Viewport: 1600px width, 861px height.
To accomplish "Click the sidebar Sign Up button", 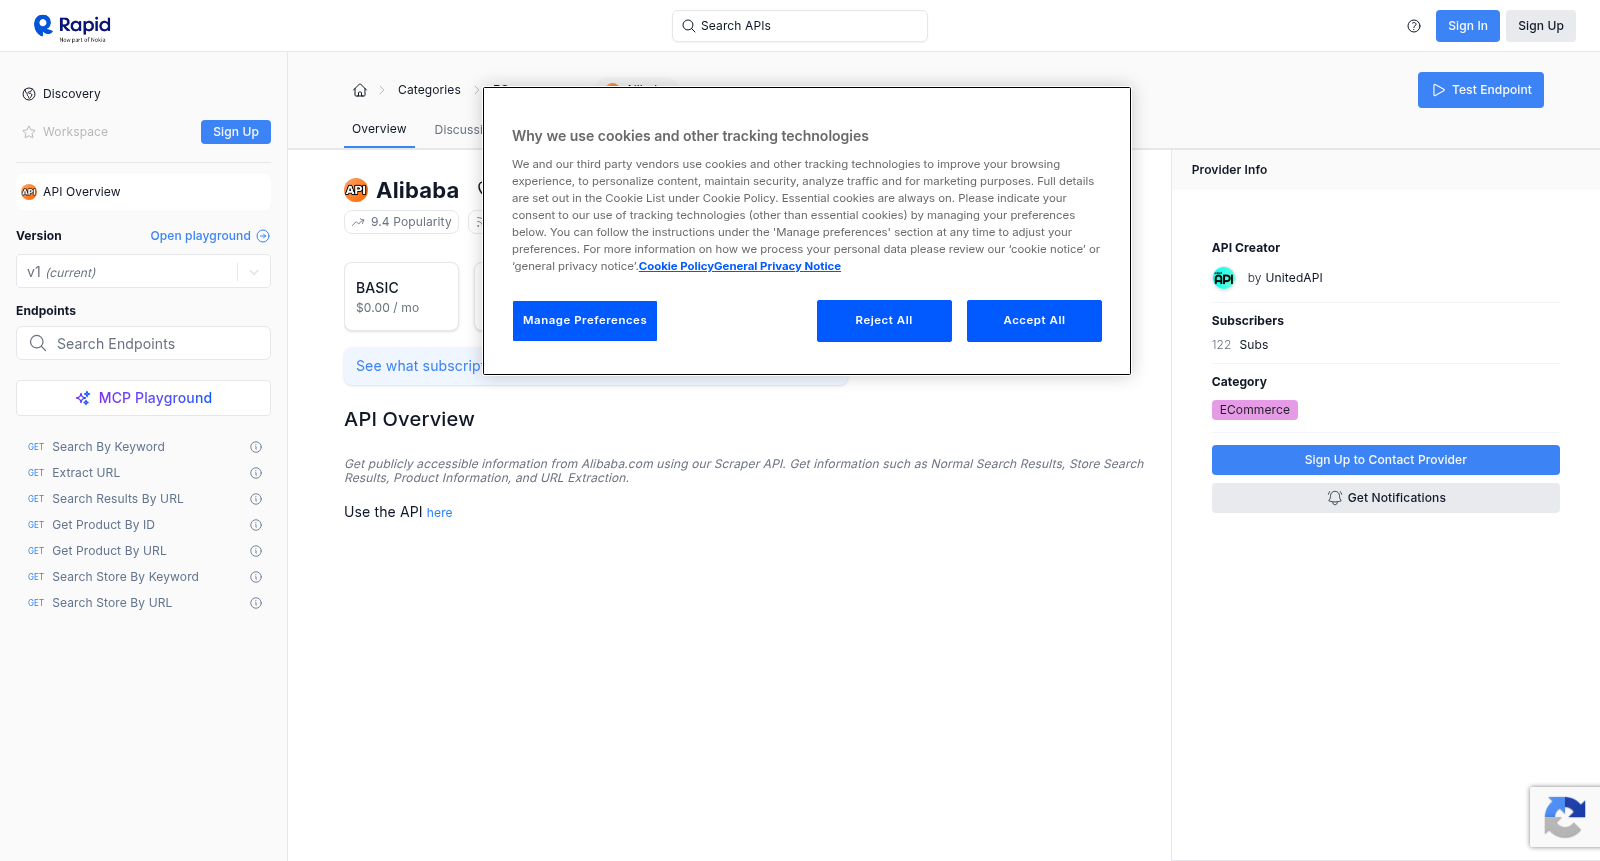I will tap(236, 132).
